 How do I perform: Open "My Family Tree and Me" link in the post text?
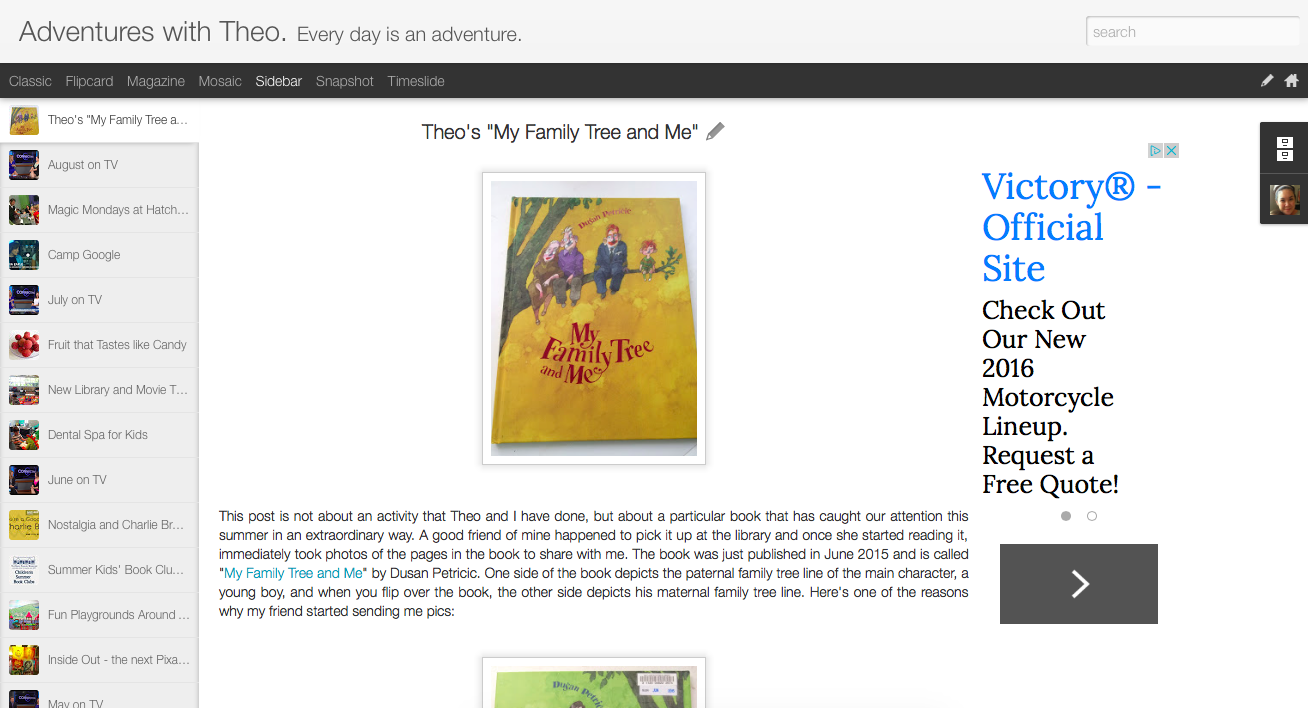[293, 573]
